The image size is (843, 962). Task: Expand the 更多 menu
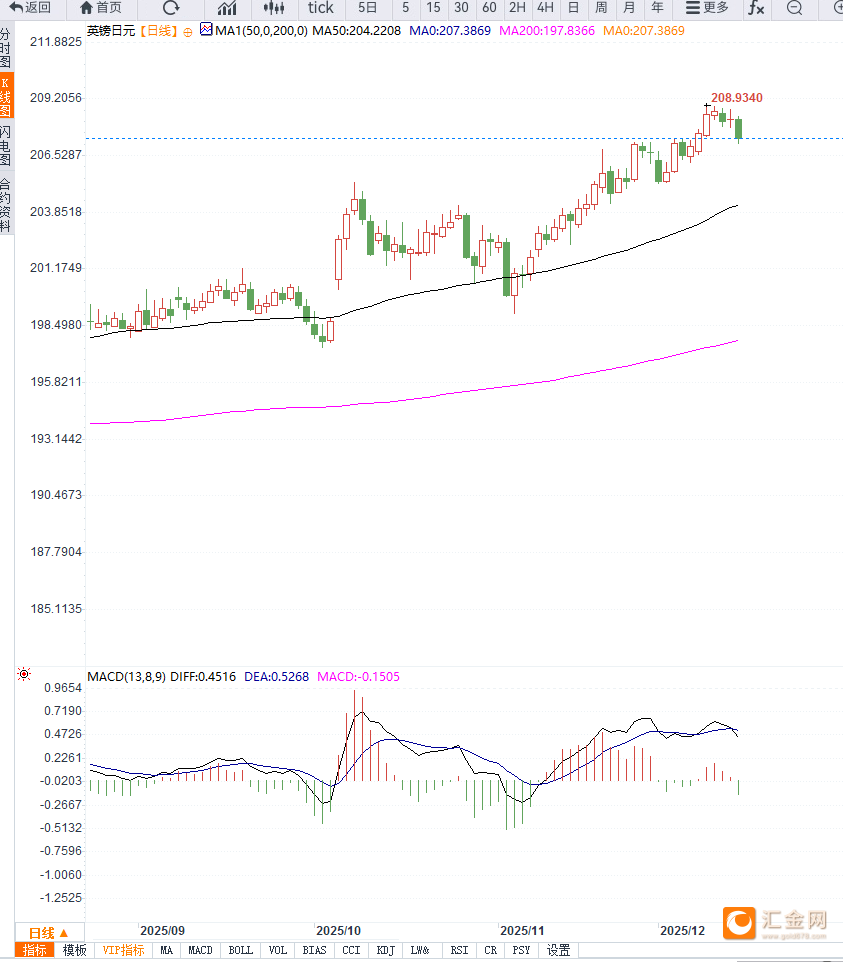[707, 8]
